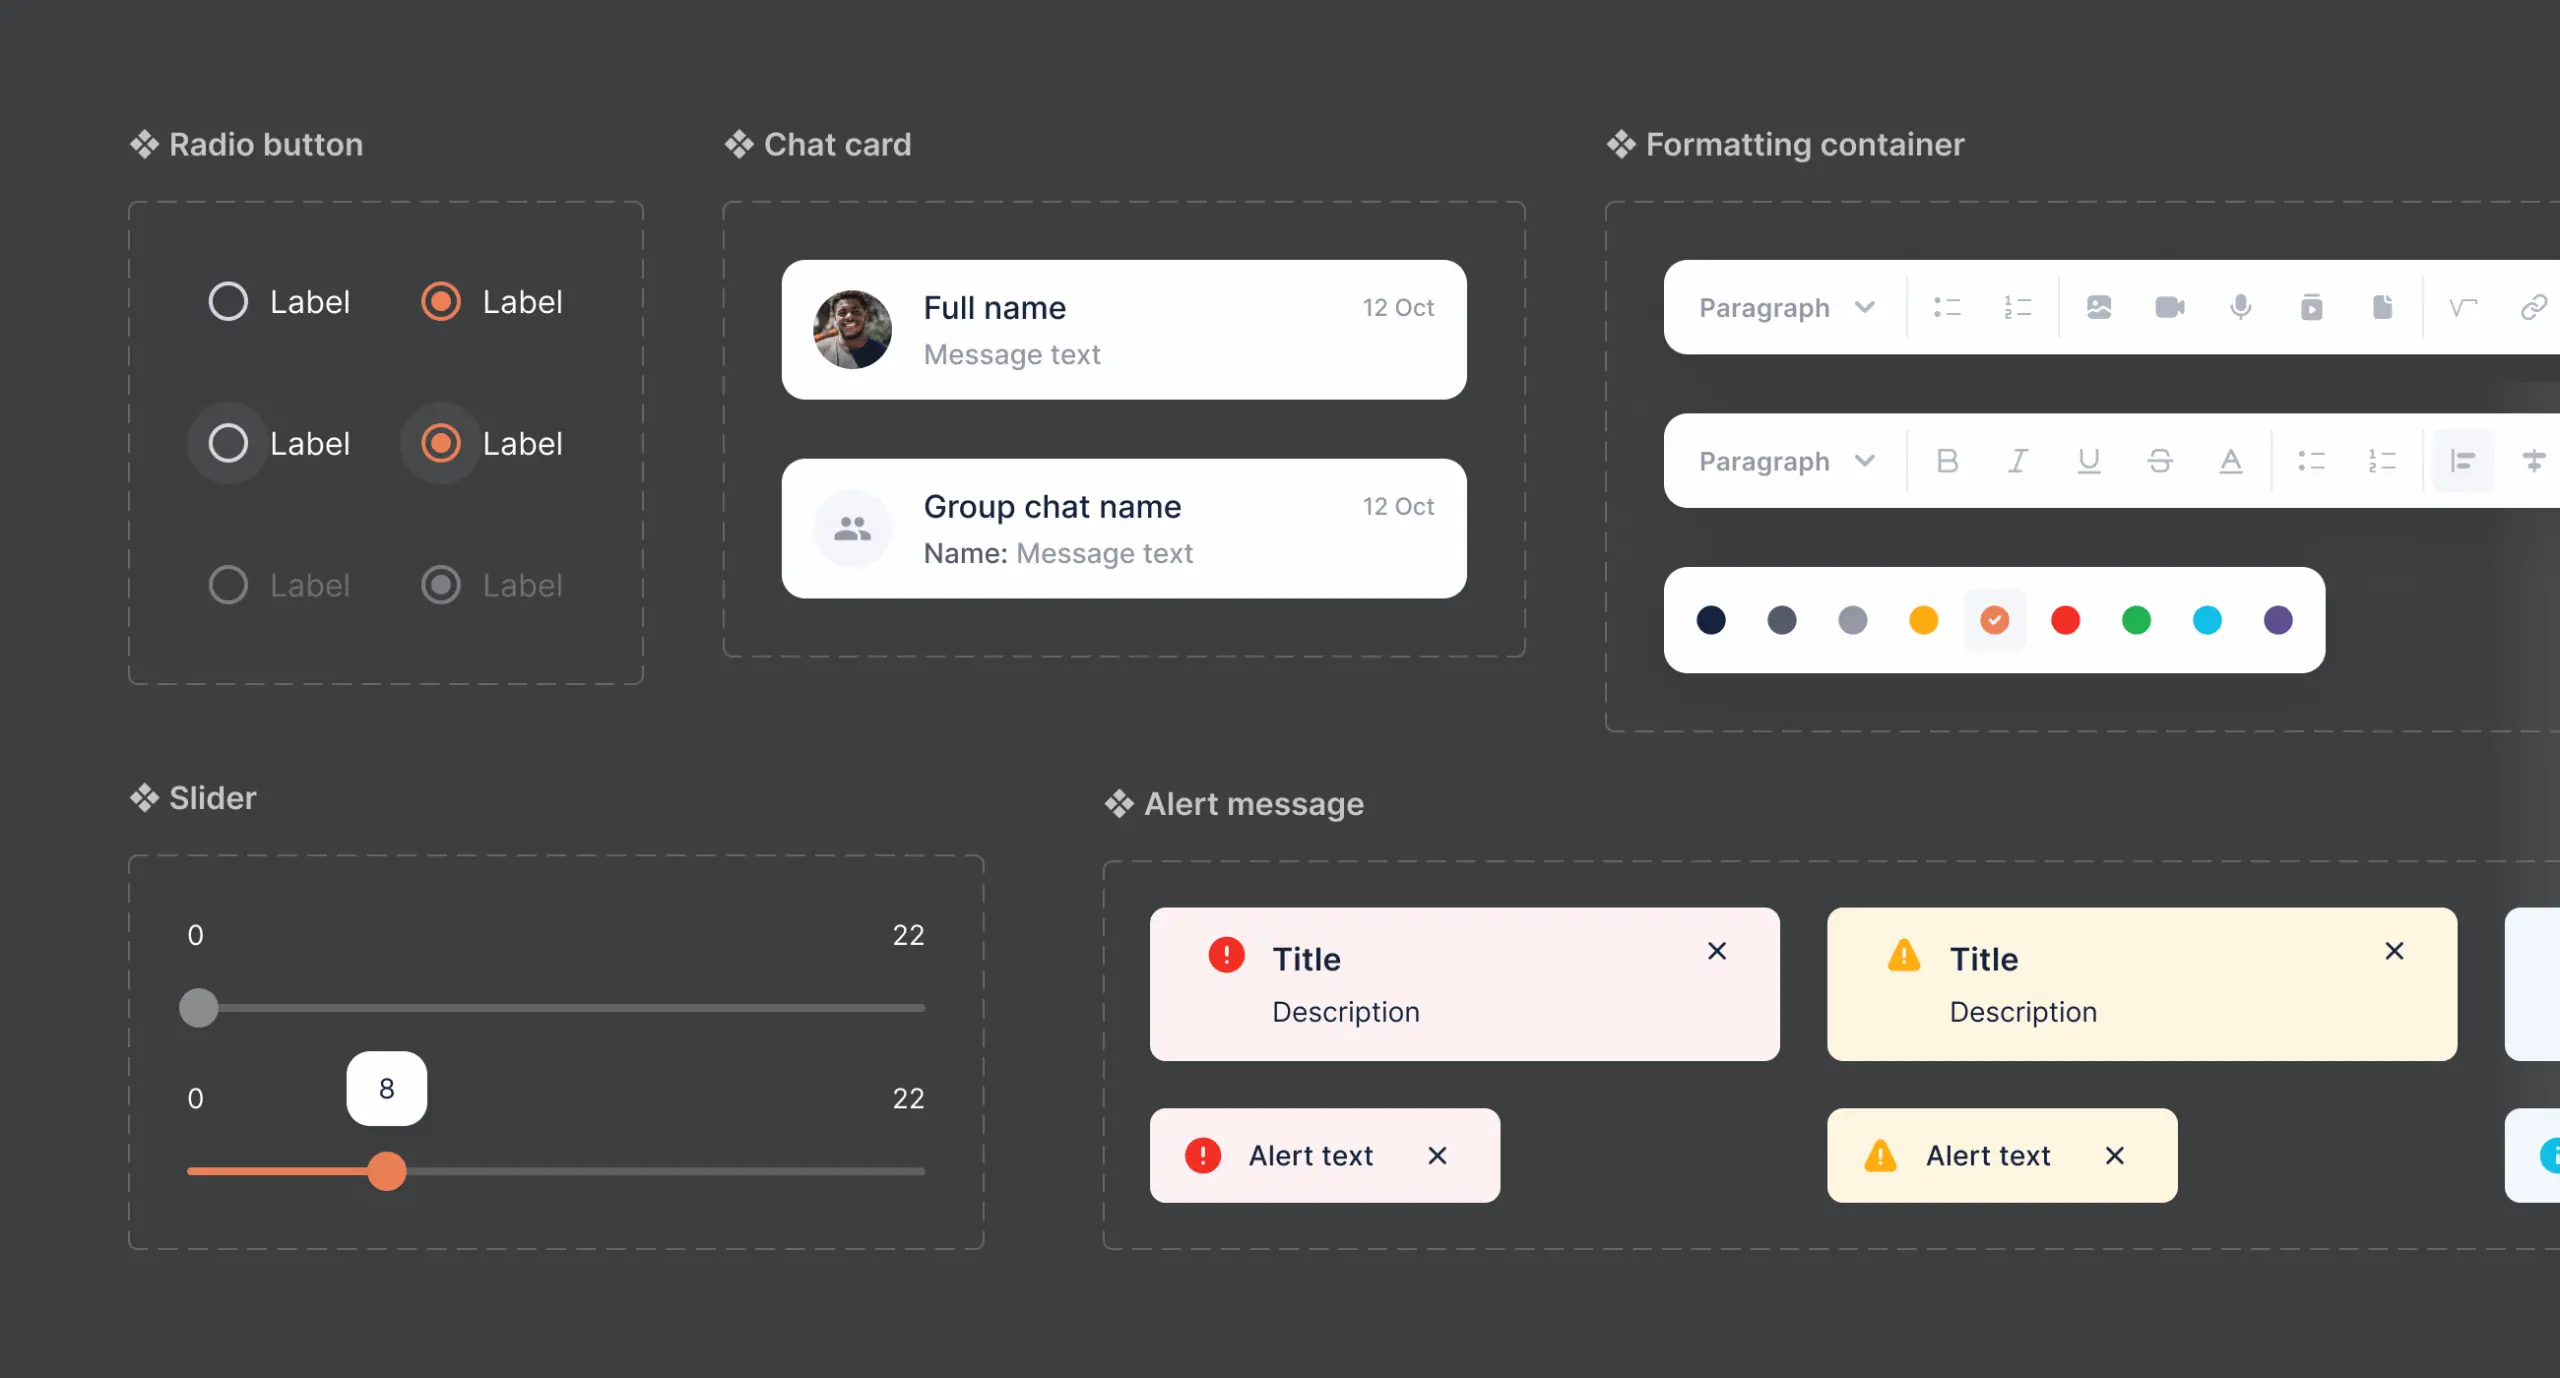Apply strikethrough formatting
Screen dimensions: 2560x1378
click(2160, 461)
